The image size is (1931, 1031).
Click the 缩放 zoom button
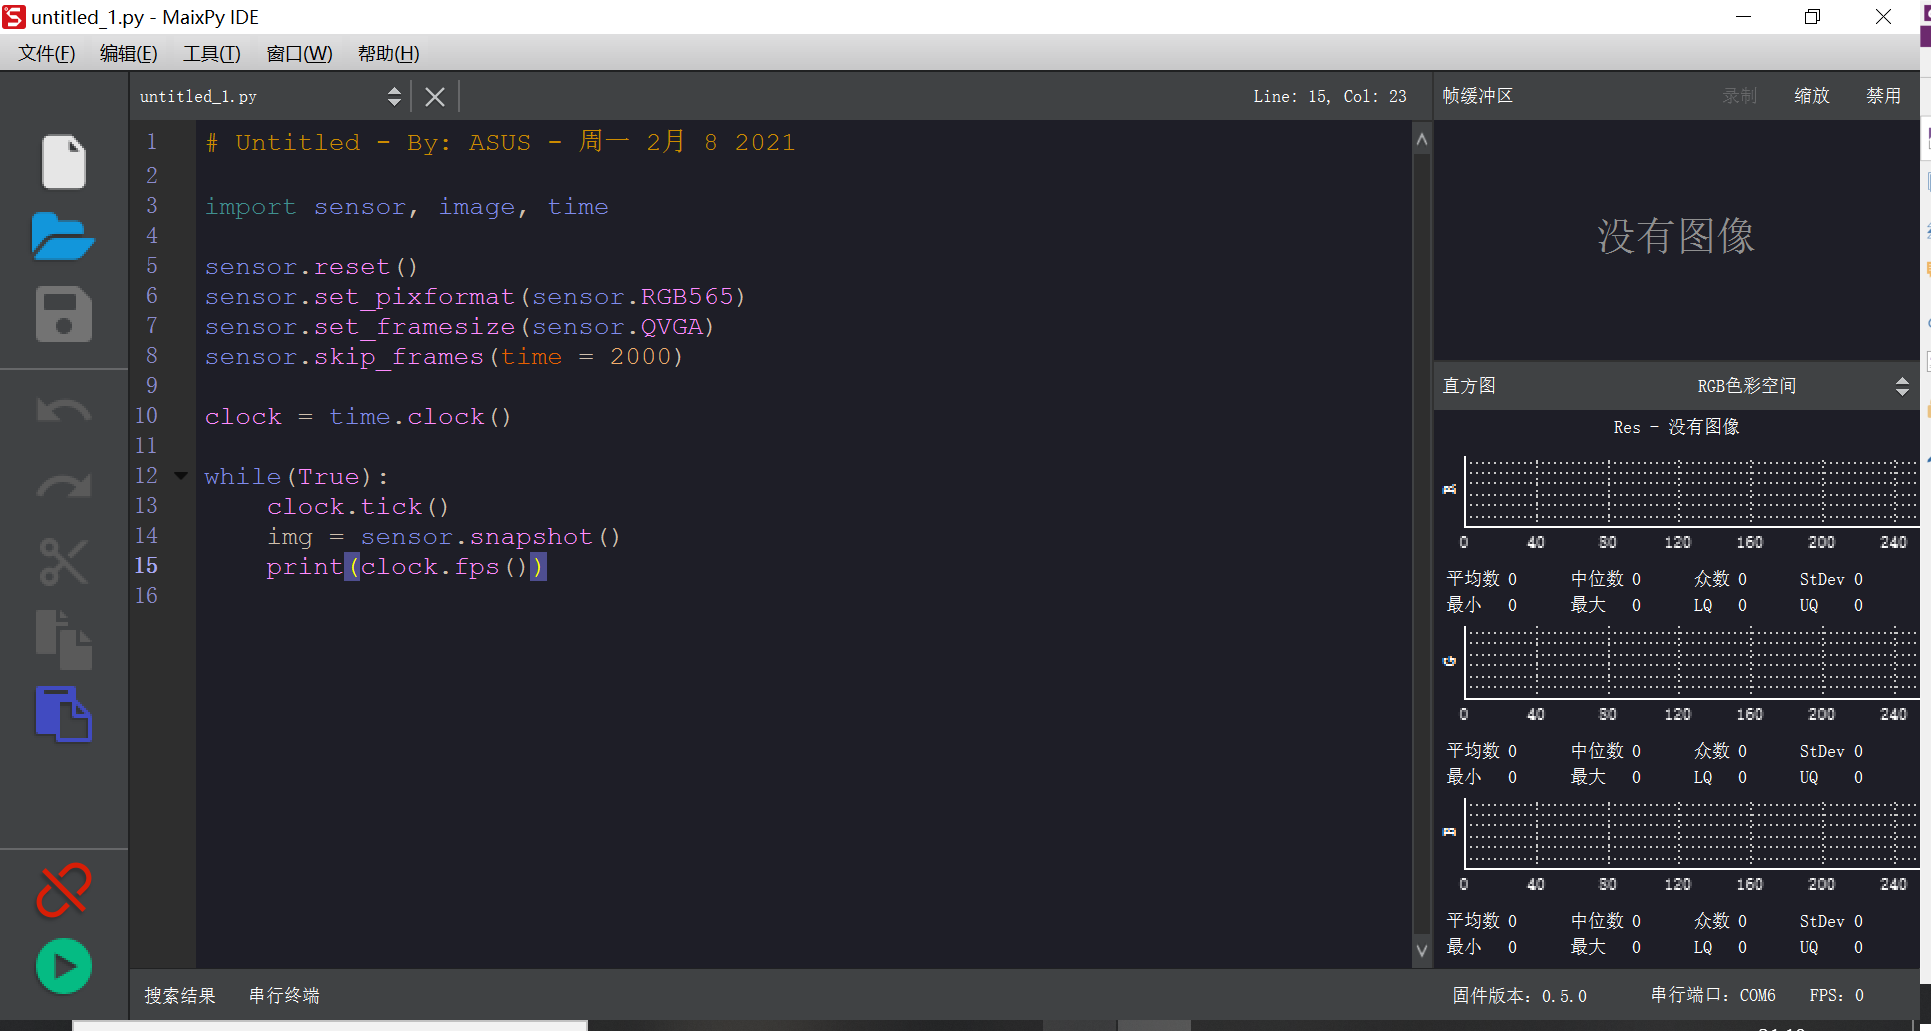[x=1812, y=96]
